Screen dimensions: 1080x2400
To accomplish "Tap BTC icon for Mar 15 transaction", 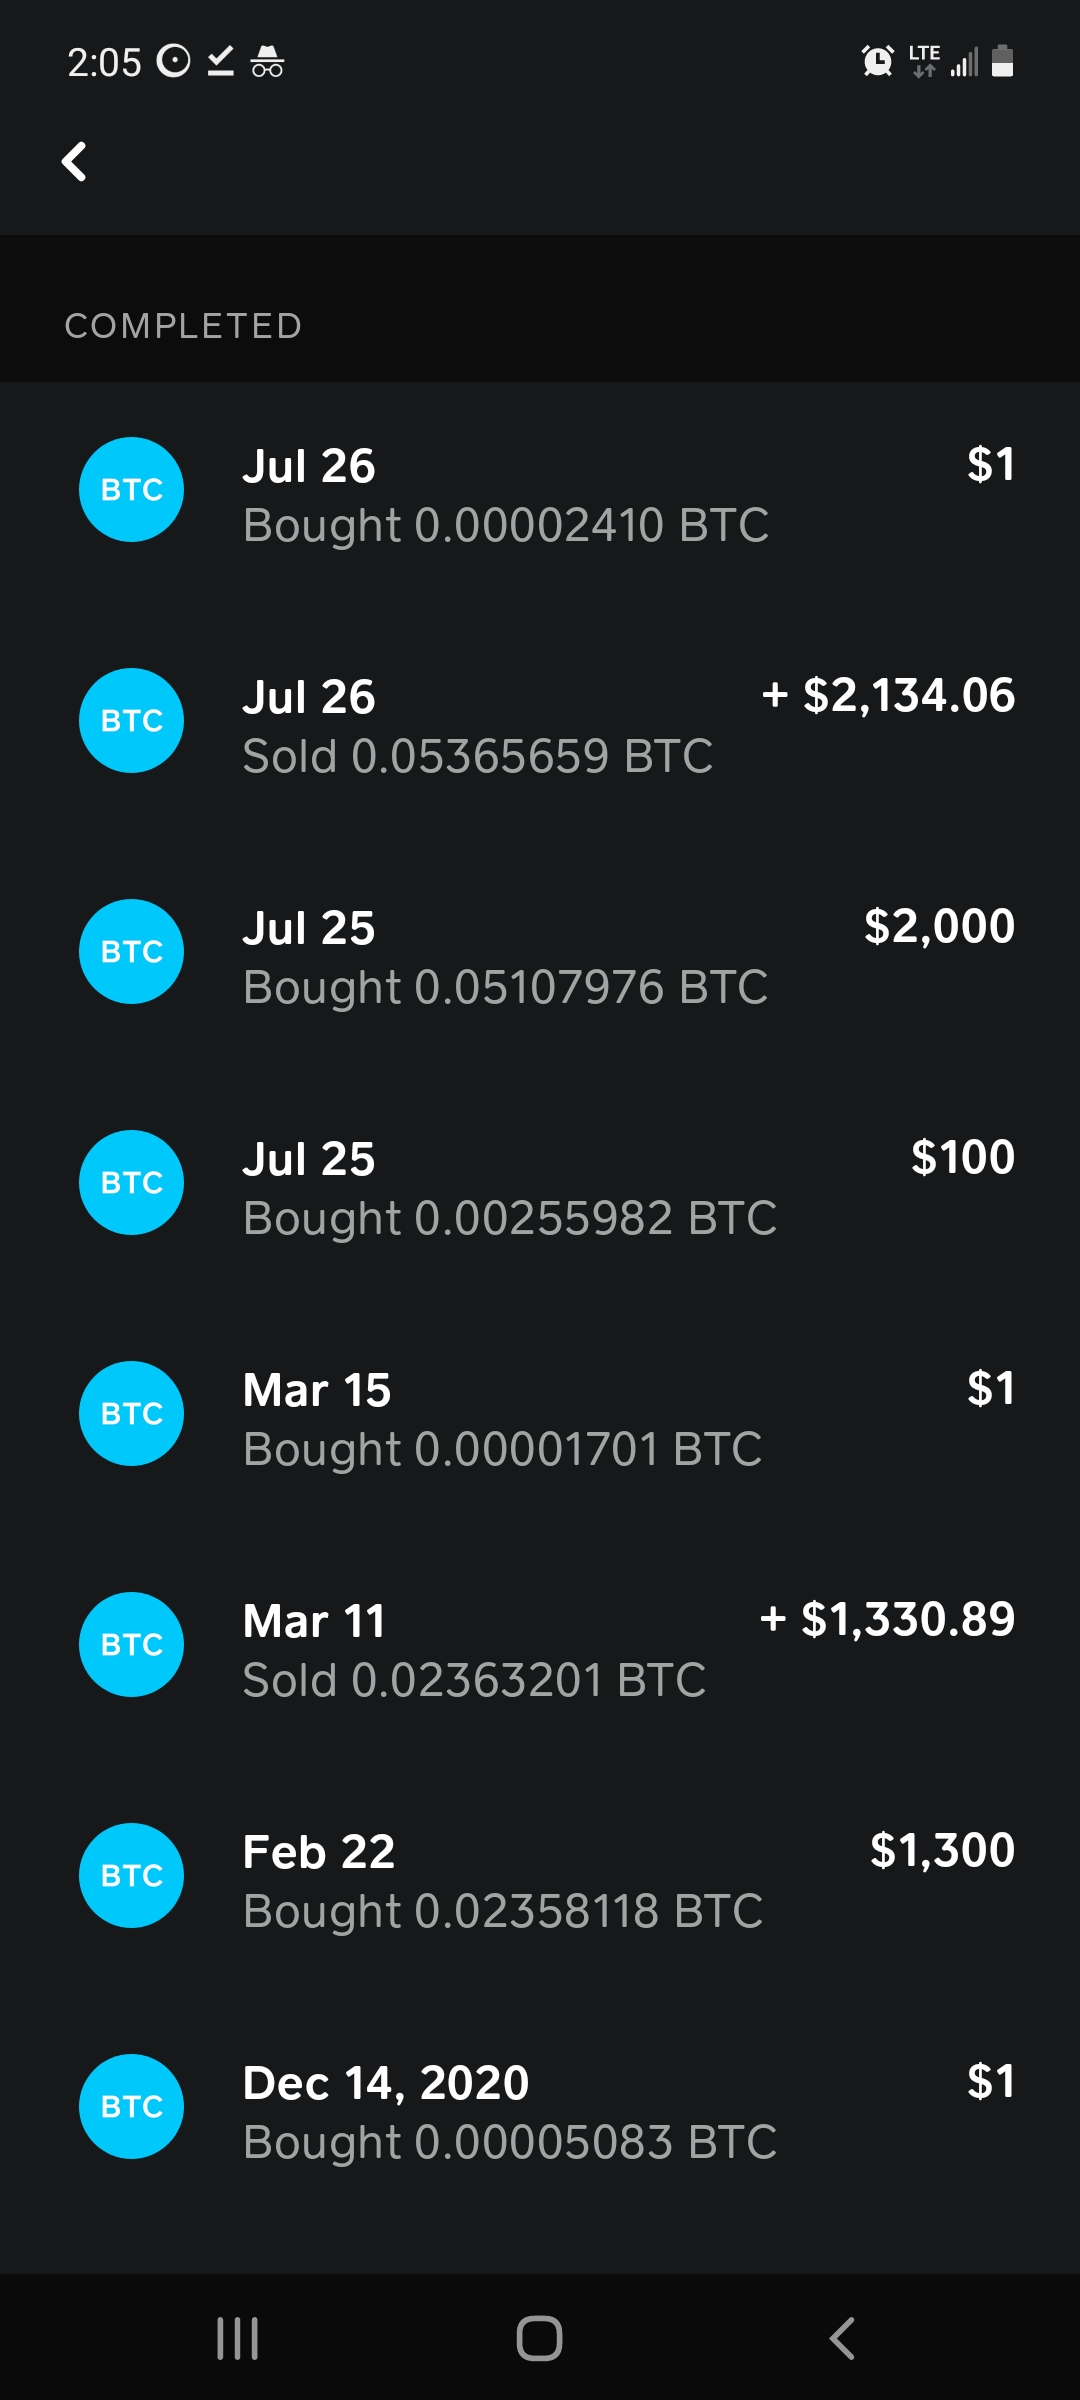I will pyautogui.click(x=131, y=1414).
